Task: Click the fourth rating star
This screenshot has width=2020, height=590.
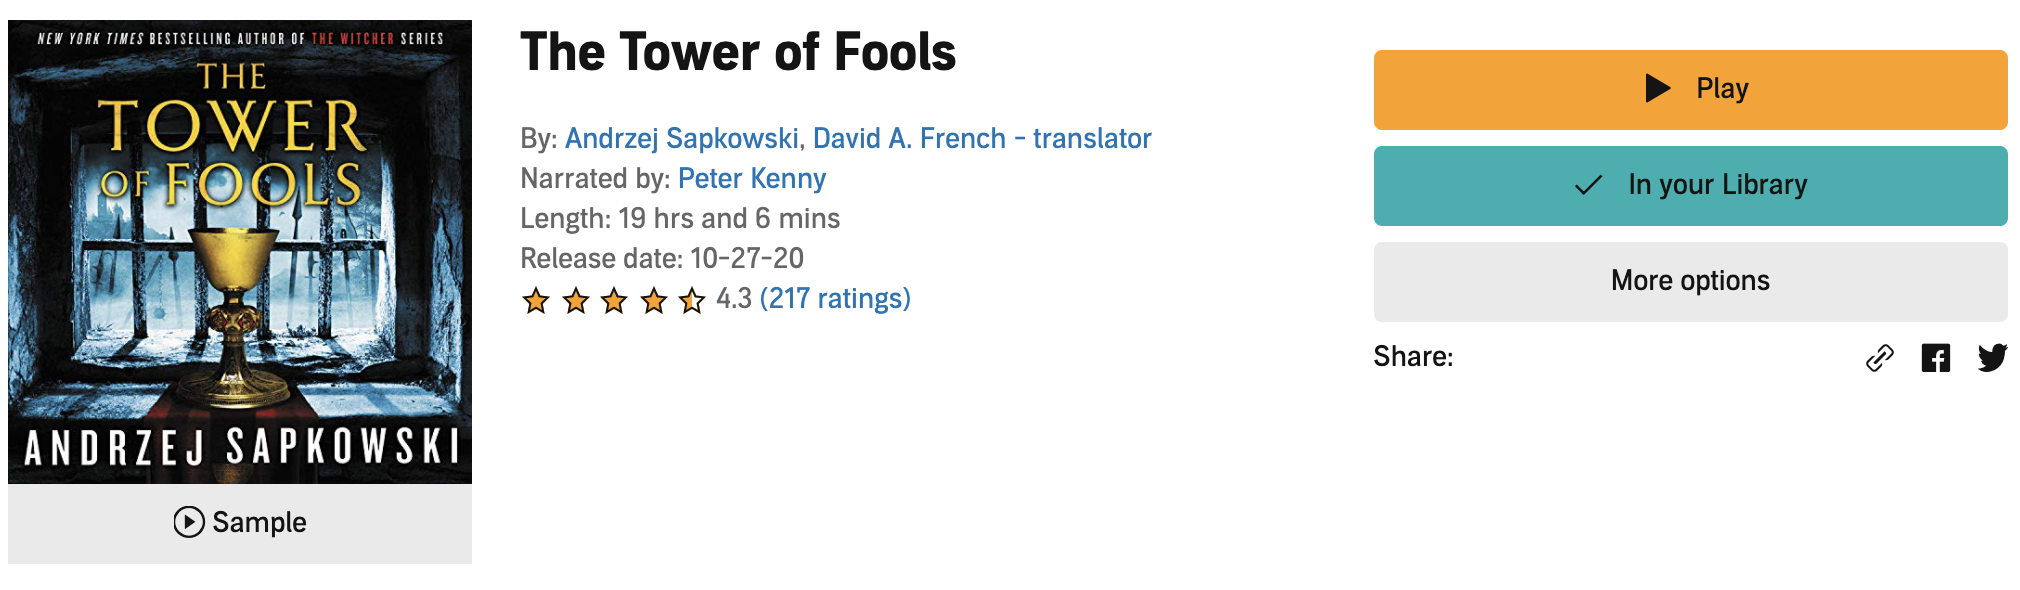Action: [653, 300]
